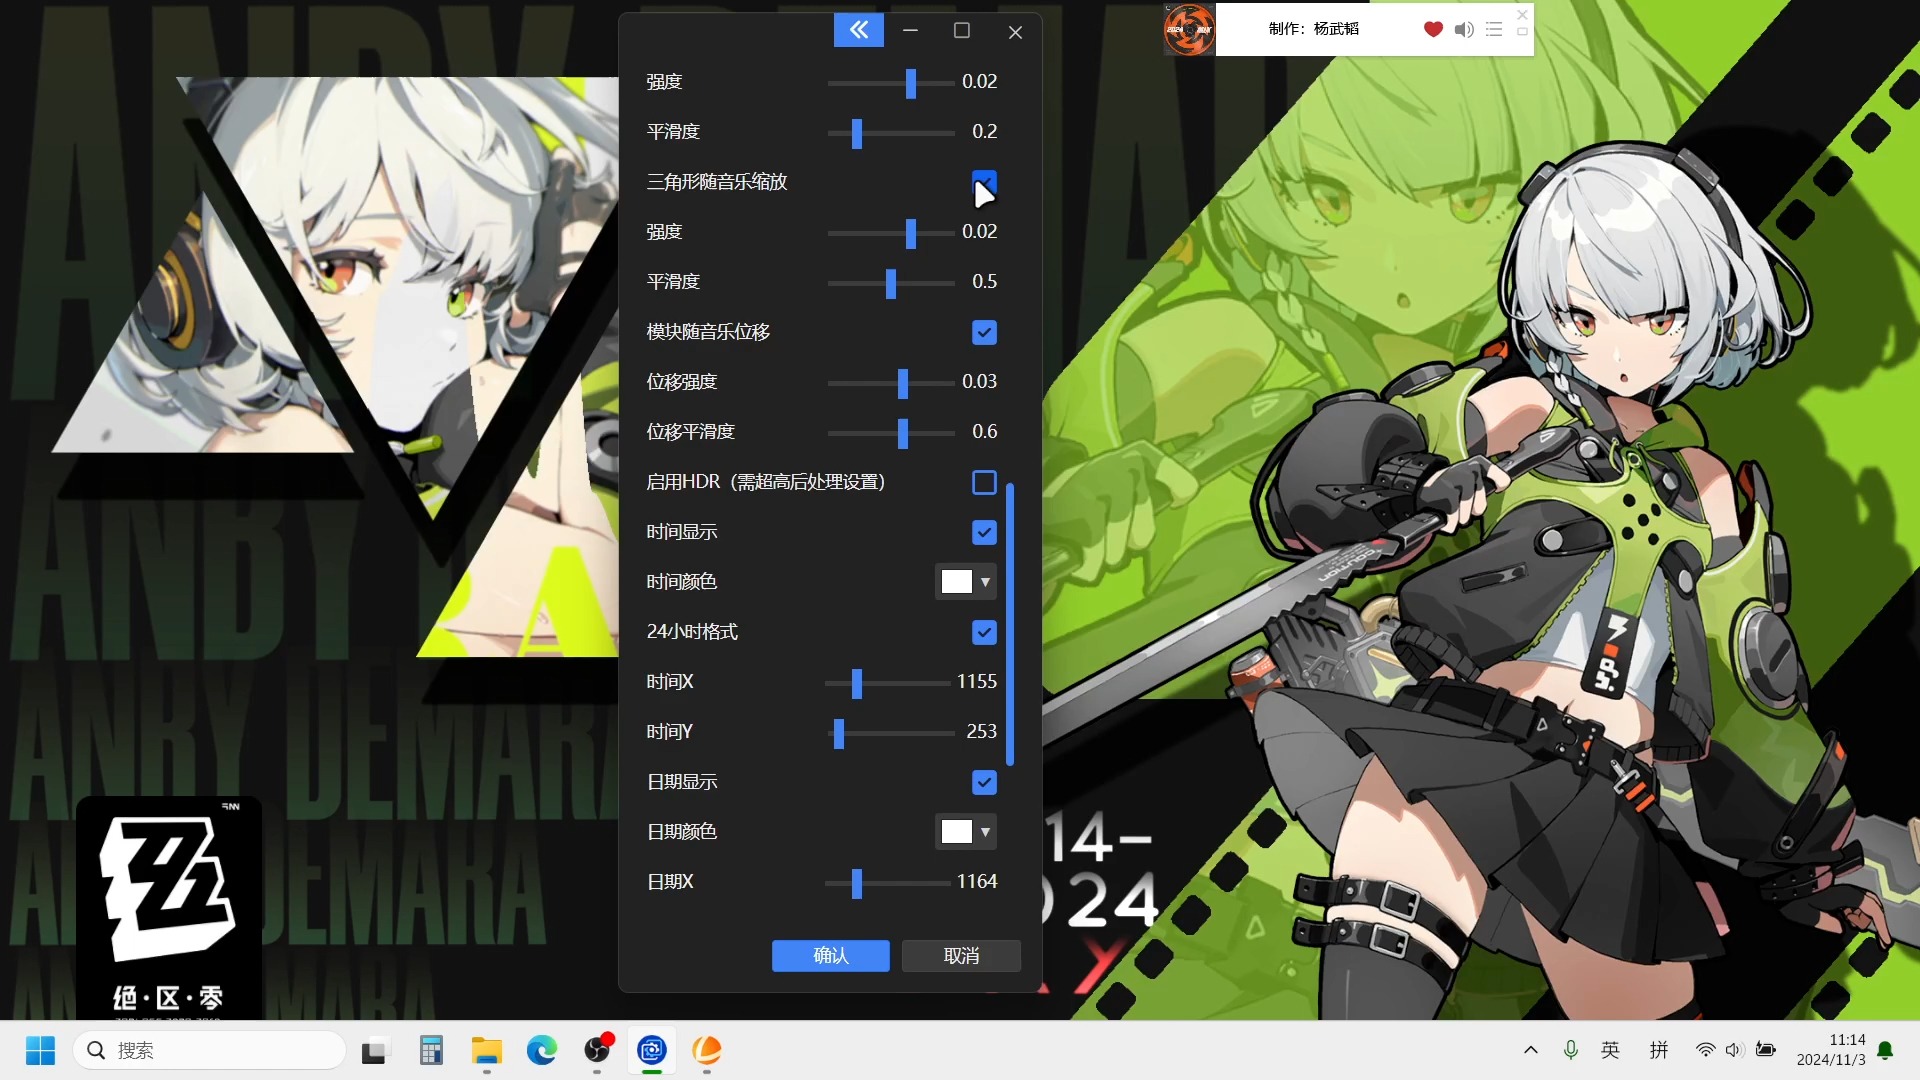Open the clock and date 11:14 flyout
The height and width of the screenshot is (1080, 1920).
click(1831, 1050)
